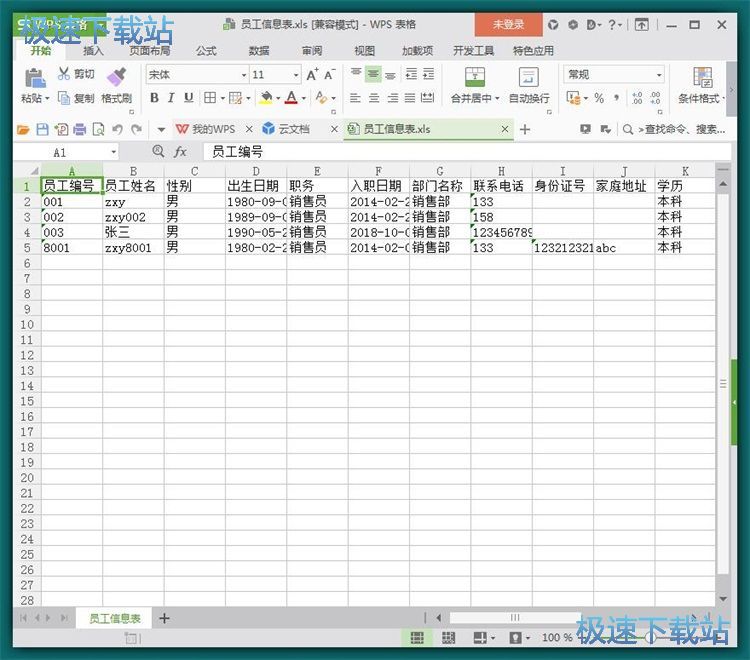This screenshot has height=660, width=750.
Task: Open a new document tab with plus
Action: tap(525, 129)
